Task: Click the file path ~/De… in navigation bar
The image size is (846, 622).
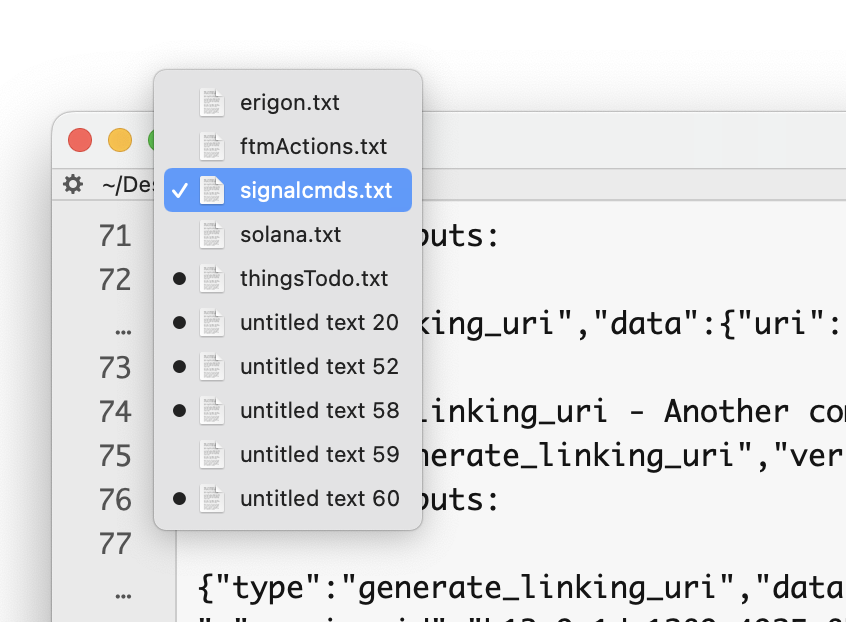Action: pyautogui.click(x=128, y=185)
